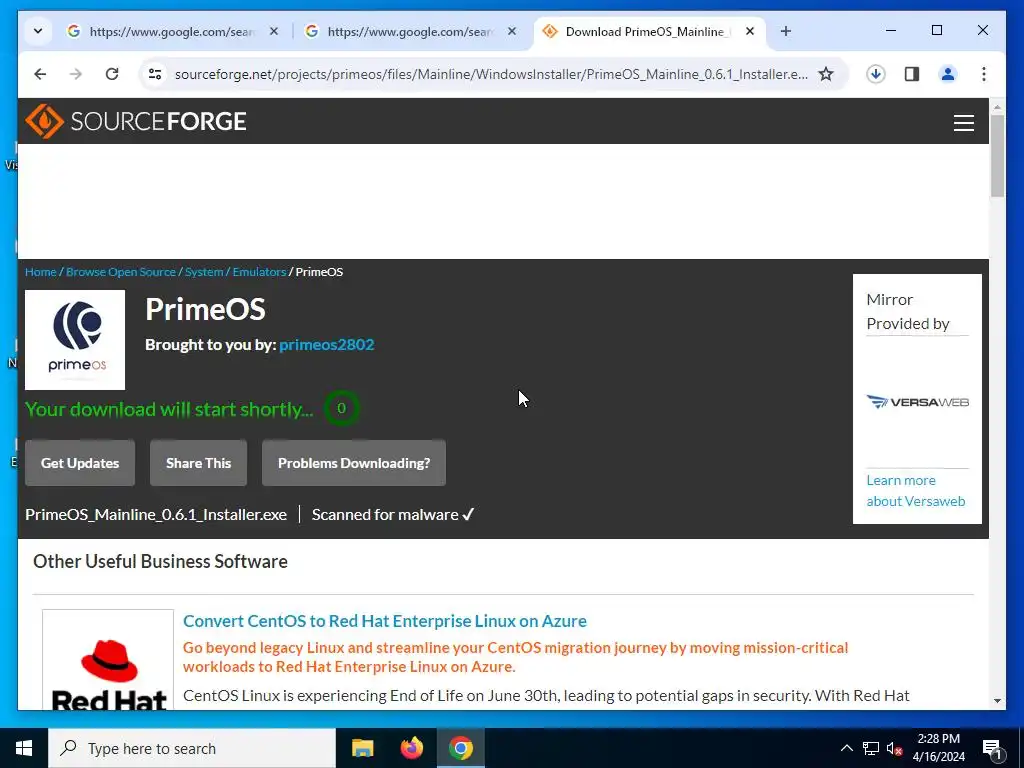Click the Red Hat logo image
Viewport: 1024px width, 768px height.
pyautogui.click(x=108, y=660)
